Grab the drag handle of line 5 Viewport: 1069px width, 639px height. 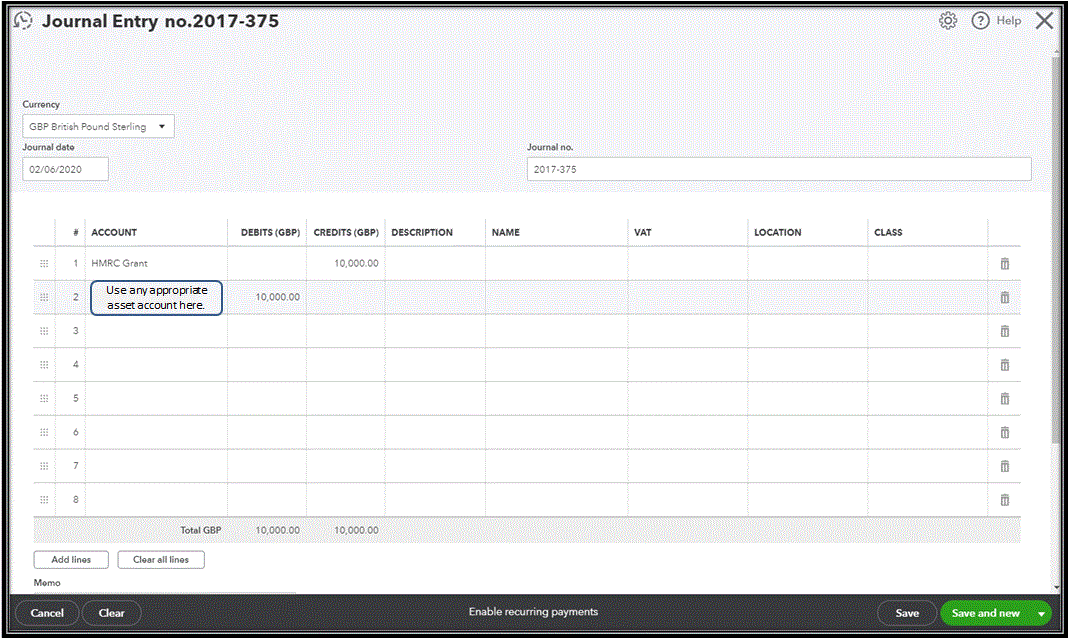click(44, 398)
